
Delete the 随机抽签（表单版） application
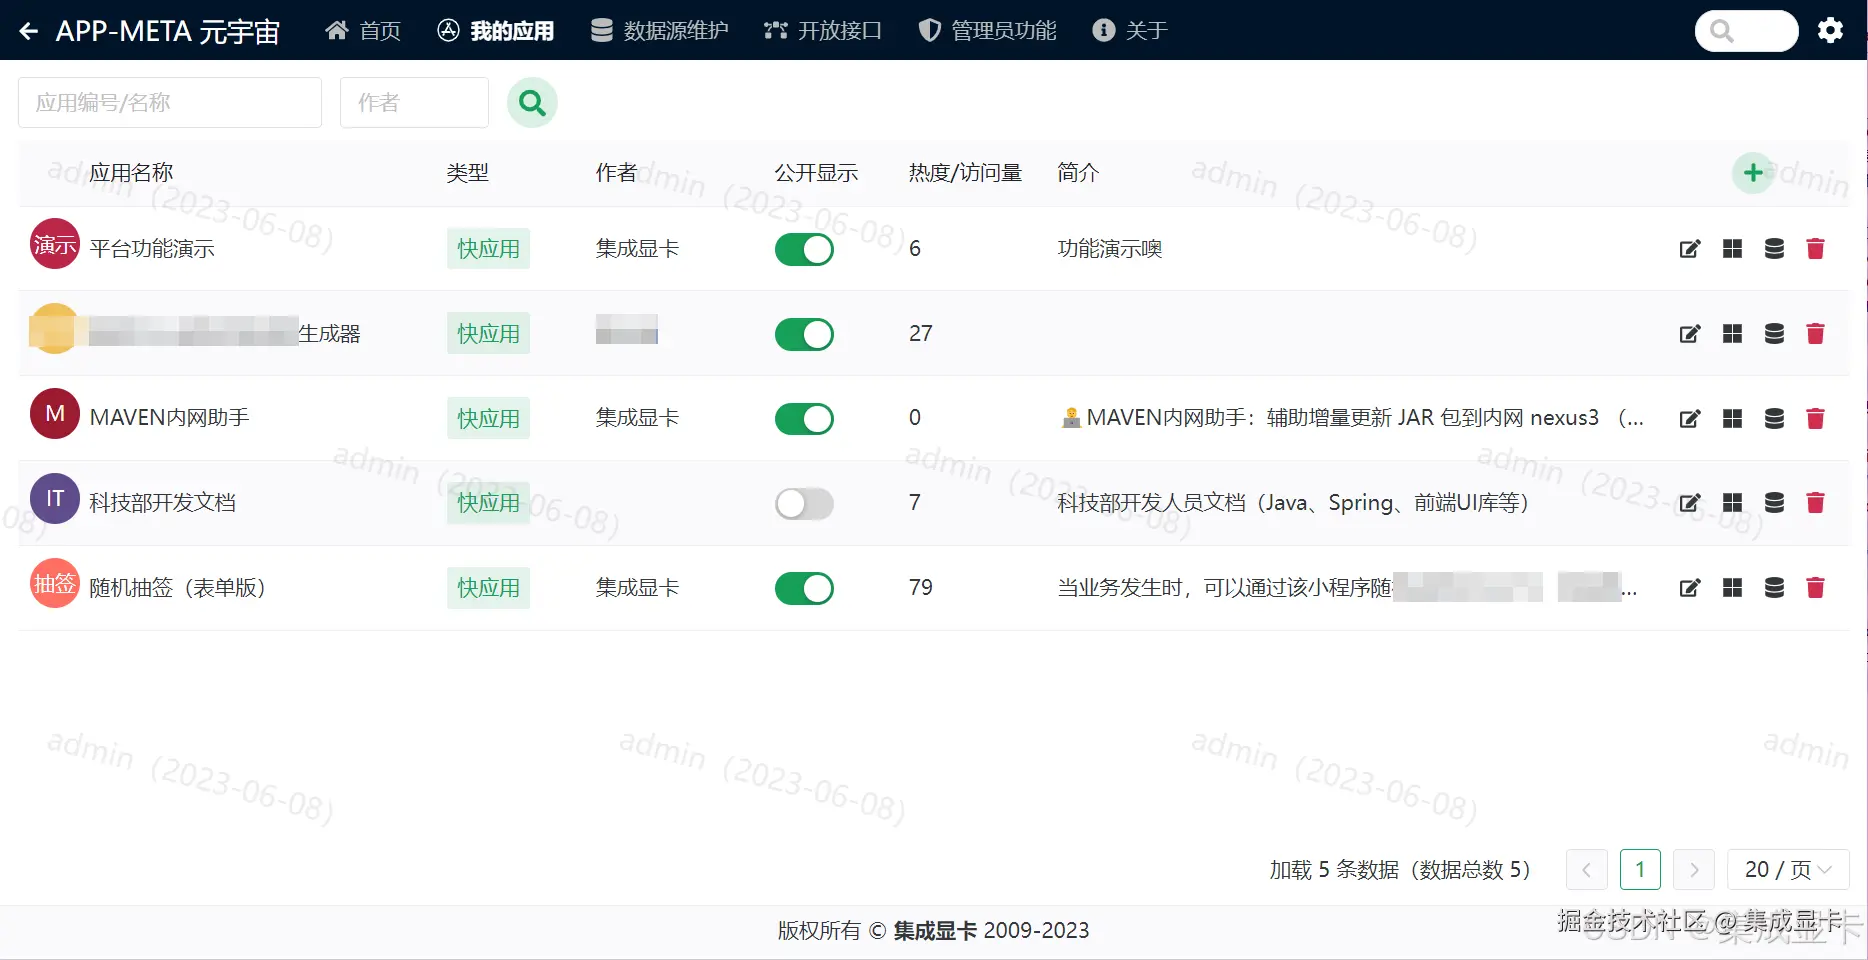(1816, 588)
